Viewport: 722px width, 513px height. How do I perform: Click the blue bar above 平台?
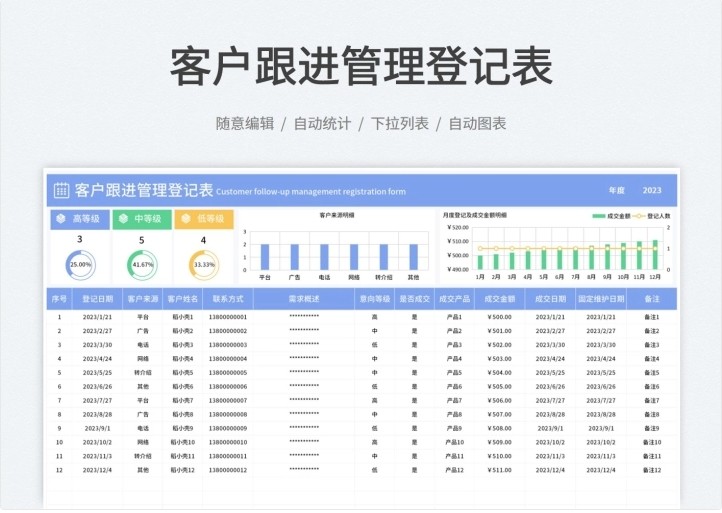(265, 257)
